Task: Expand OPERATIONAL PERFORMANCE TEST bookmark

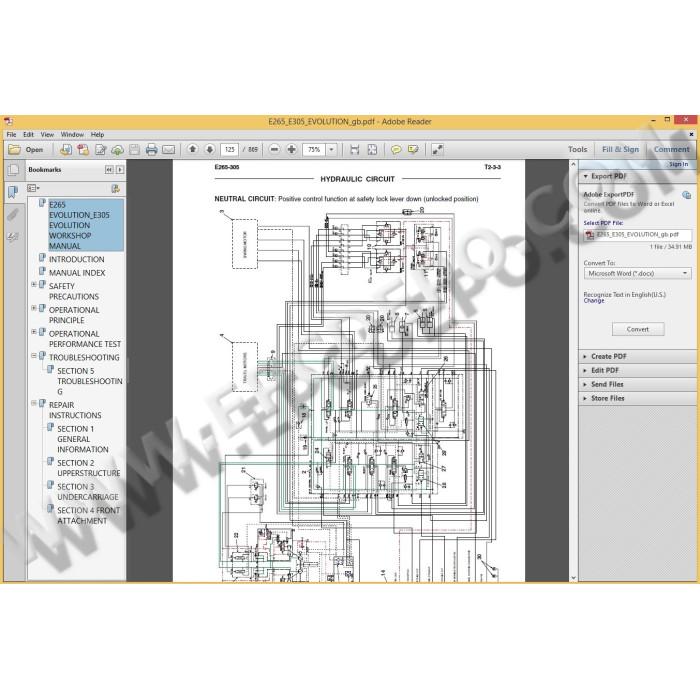Action: click(34, 332)
